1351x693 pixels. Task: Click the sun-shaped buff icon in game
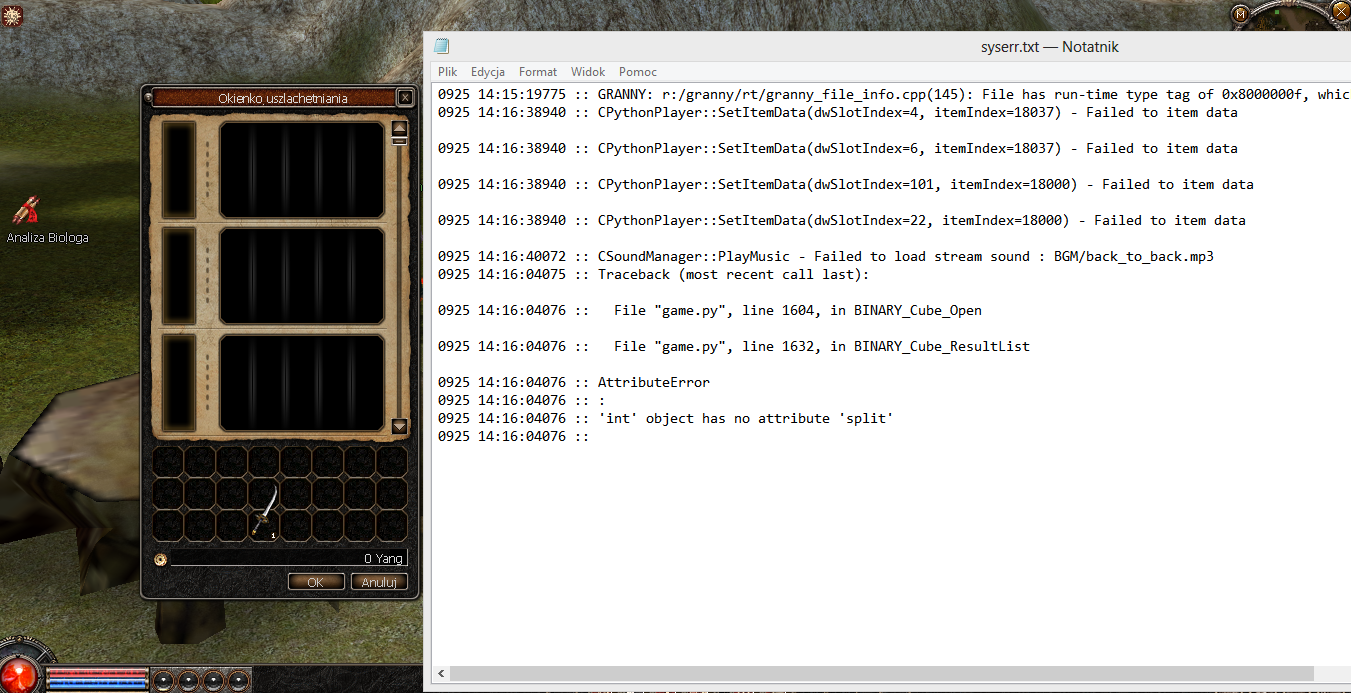point(13,15)
